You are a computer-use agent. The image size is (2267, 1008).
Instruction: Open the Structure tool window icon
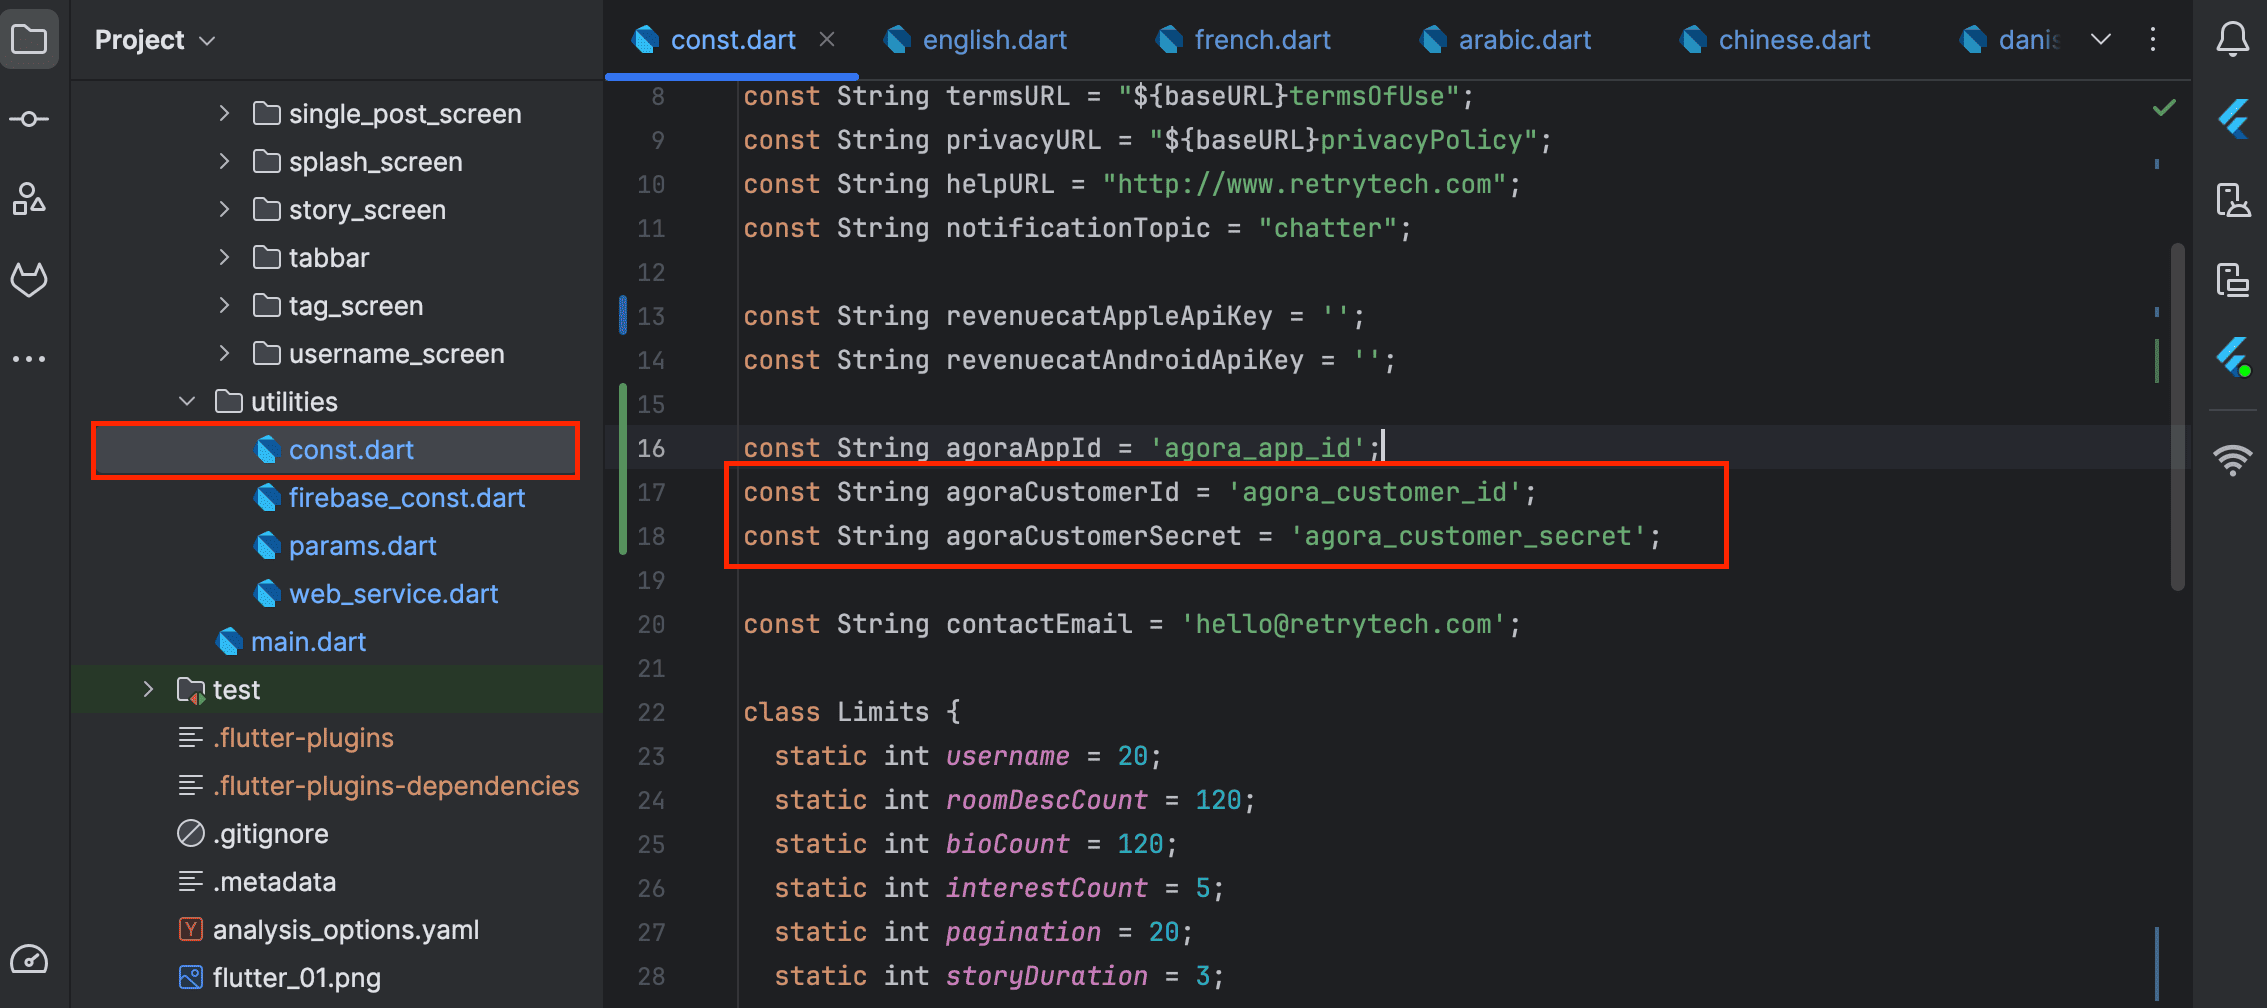(x=29, y=199)
